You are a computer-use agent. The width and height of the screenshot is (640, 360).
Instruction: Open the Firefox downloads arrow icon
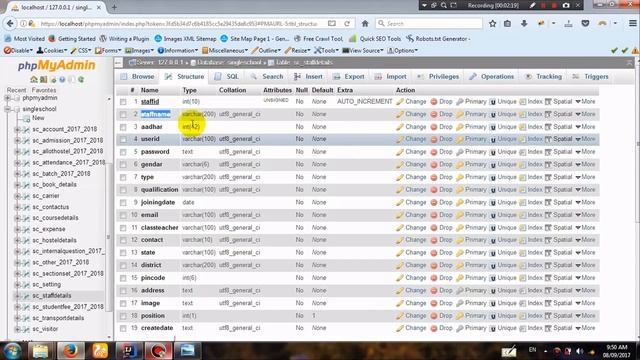tap(524, 24)
